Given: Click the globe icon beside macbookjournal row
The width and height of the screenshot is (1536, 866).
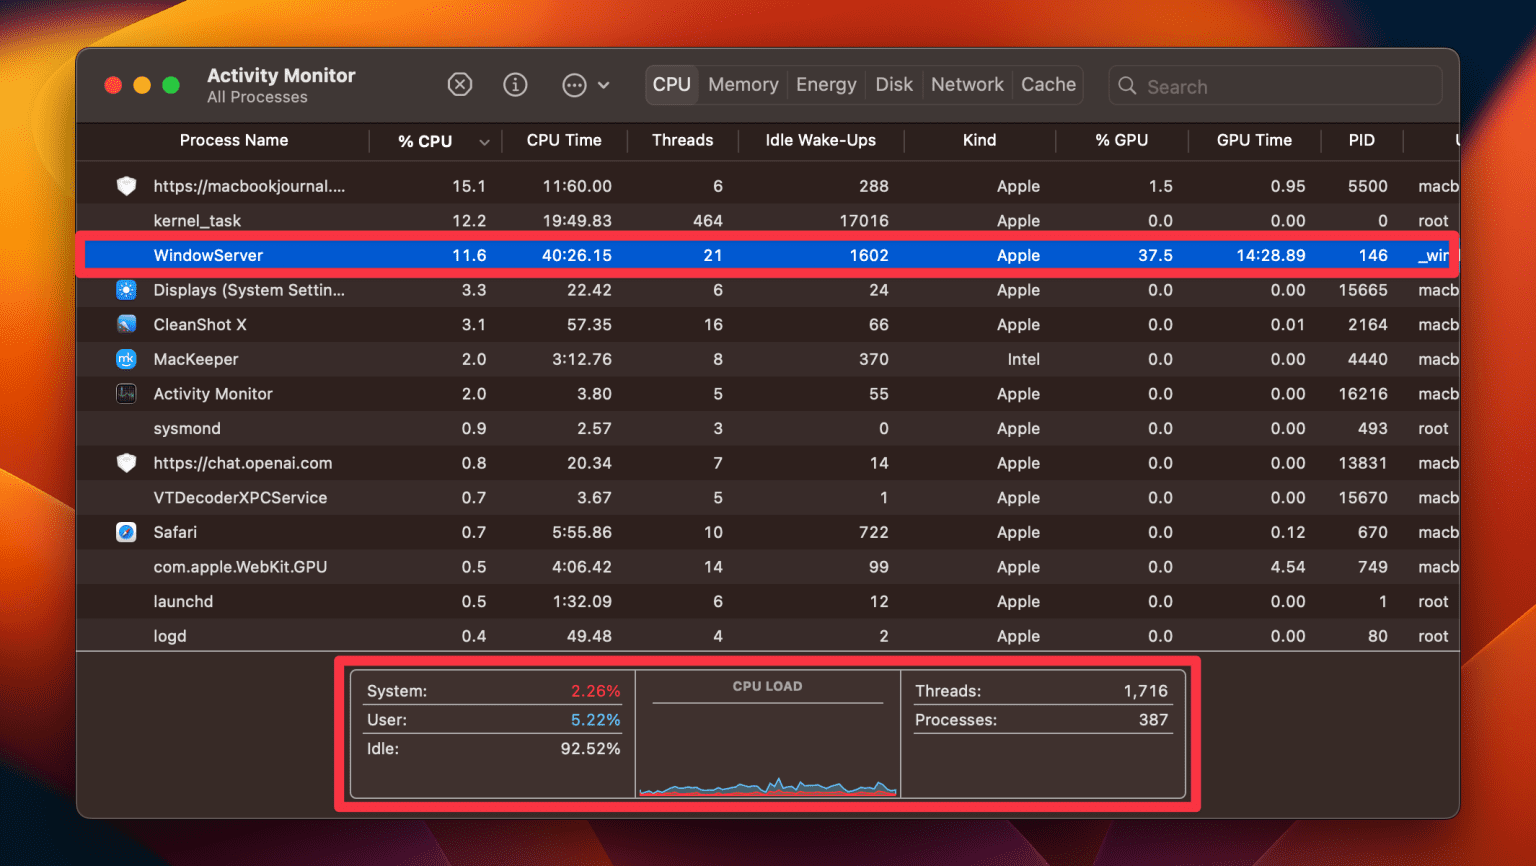Looking at the screenshot, I should 125,186.
